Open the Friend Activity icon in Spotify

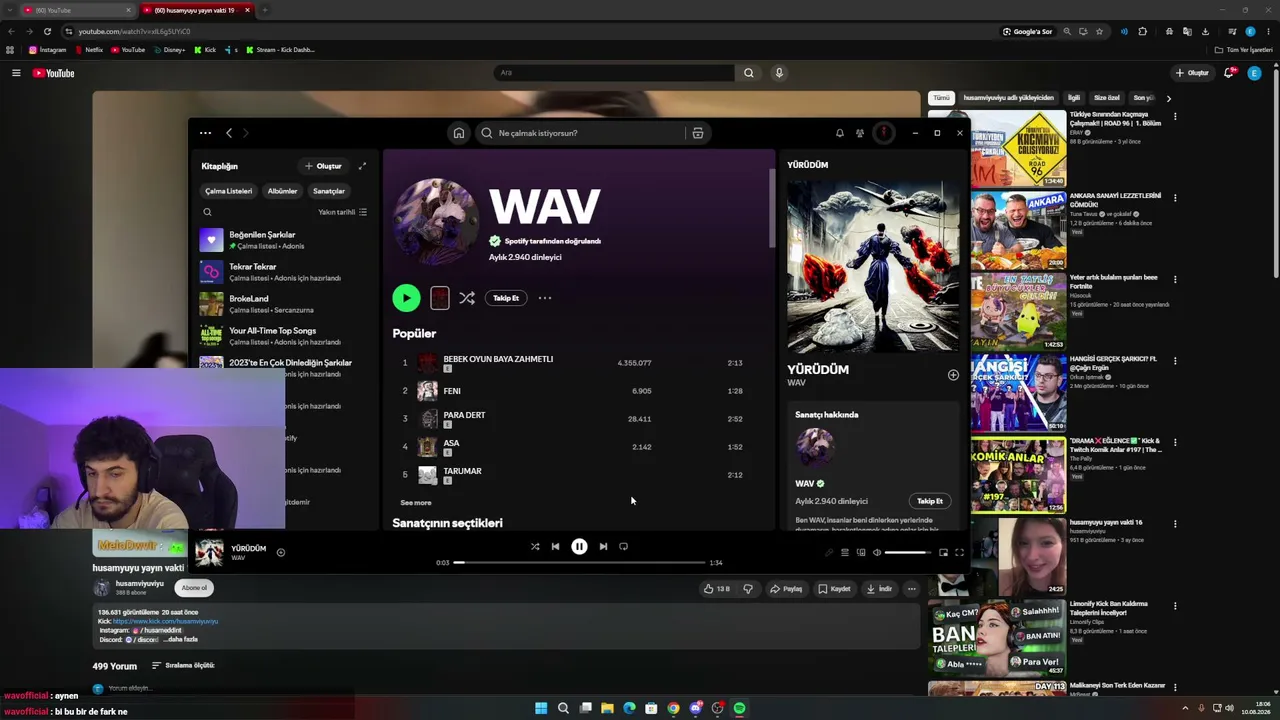click(860, 133)
